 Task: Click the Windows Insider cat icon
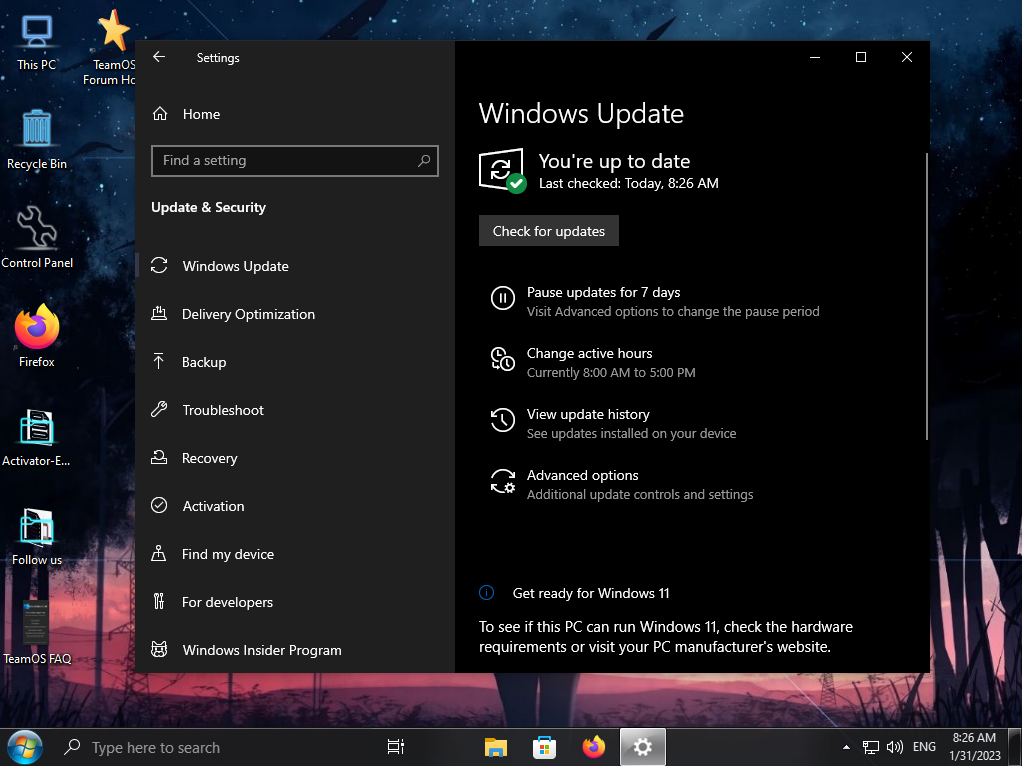click(x=159, y=649)
